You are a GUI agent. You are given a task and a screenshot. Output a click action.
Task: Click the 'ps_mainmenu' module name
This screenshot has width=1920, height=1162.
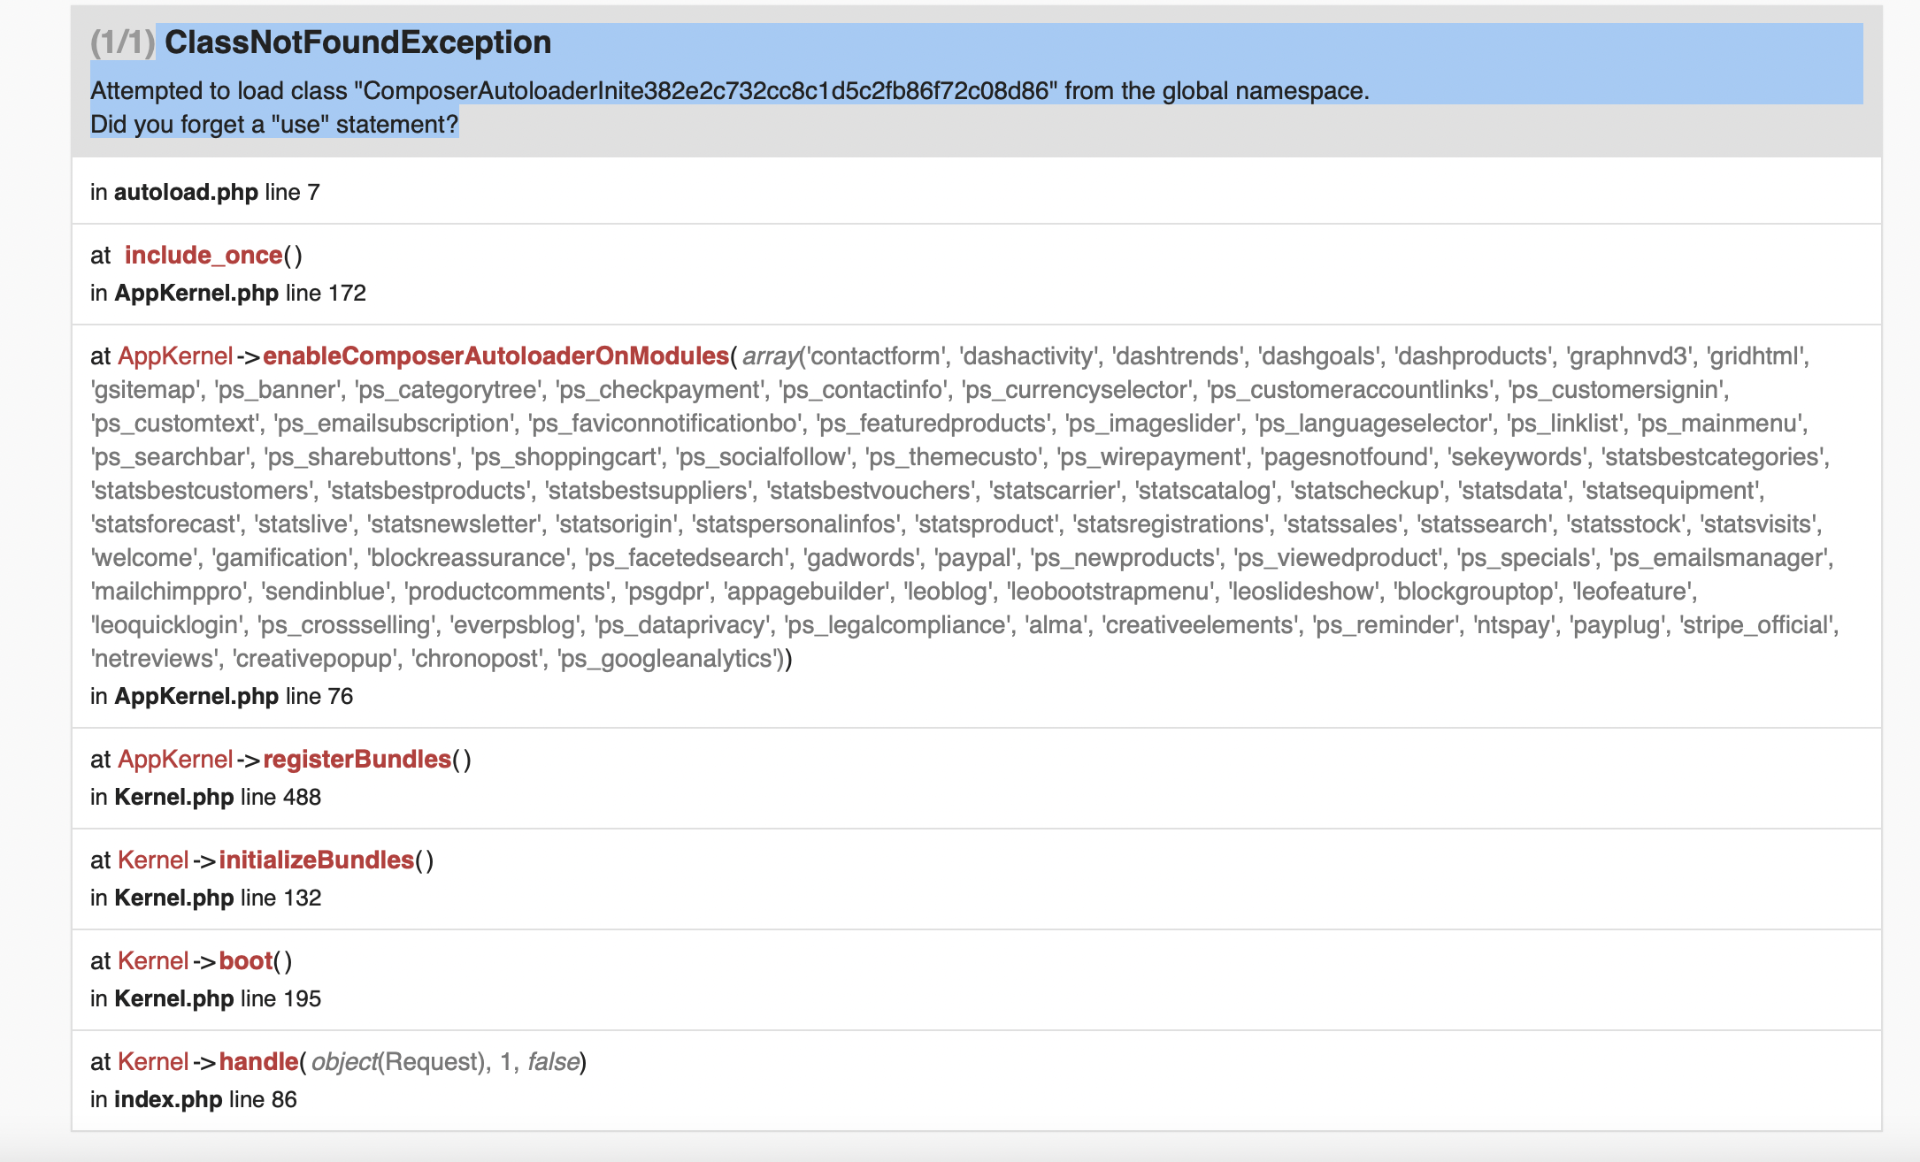tap(1720, 423)
